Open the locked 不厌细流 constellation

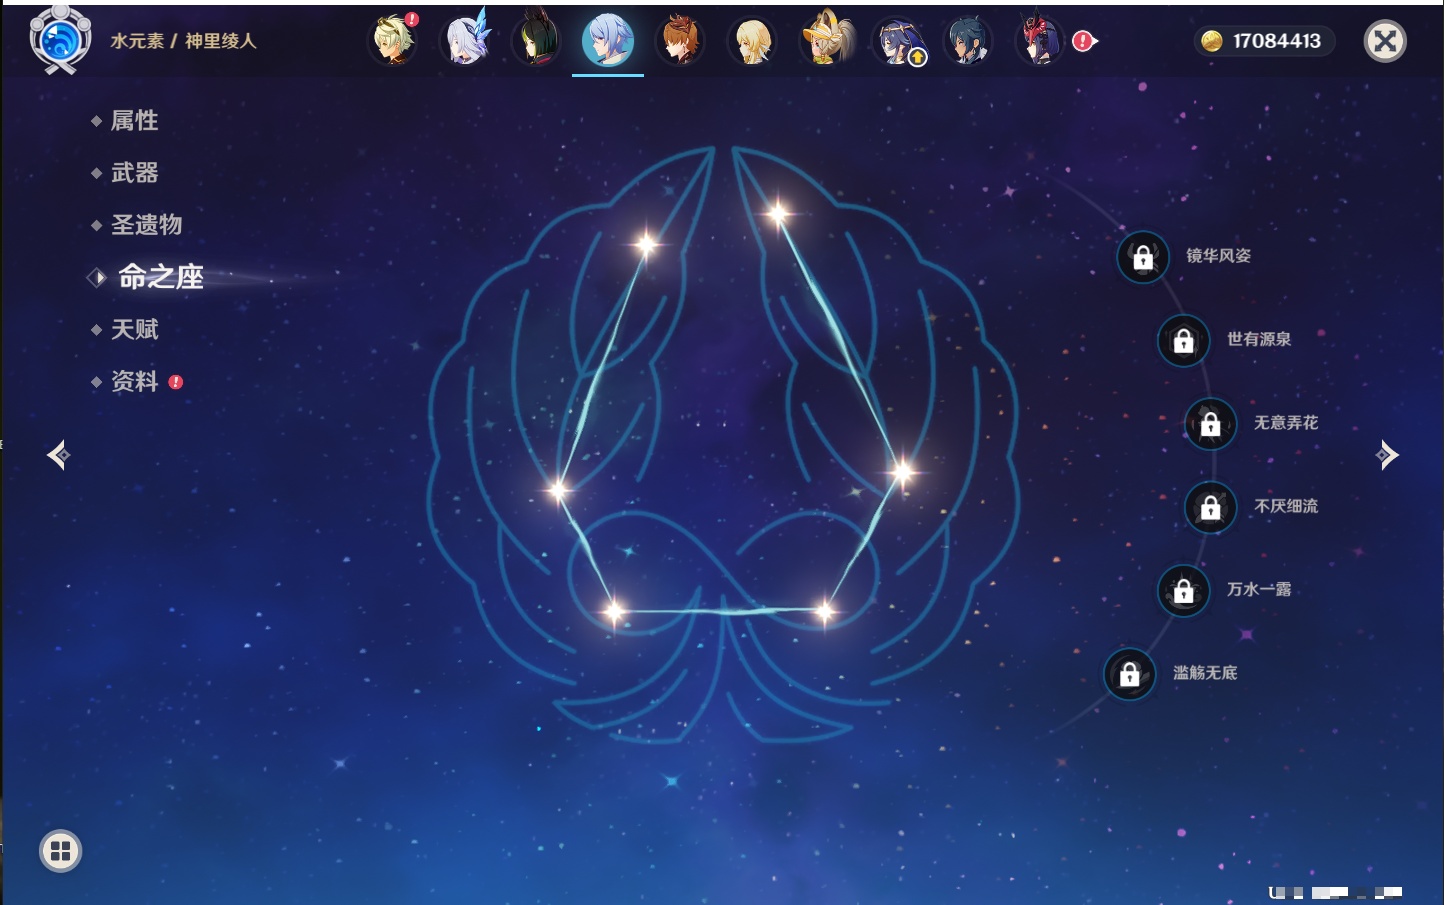1210,507
